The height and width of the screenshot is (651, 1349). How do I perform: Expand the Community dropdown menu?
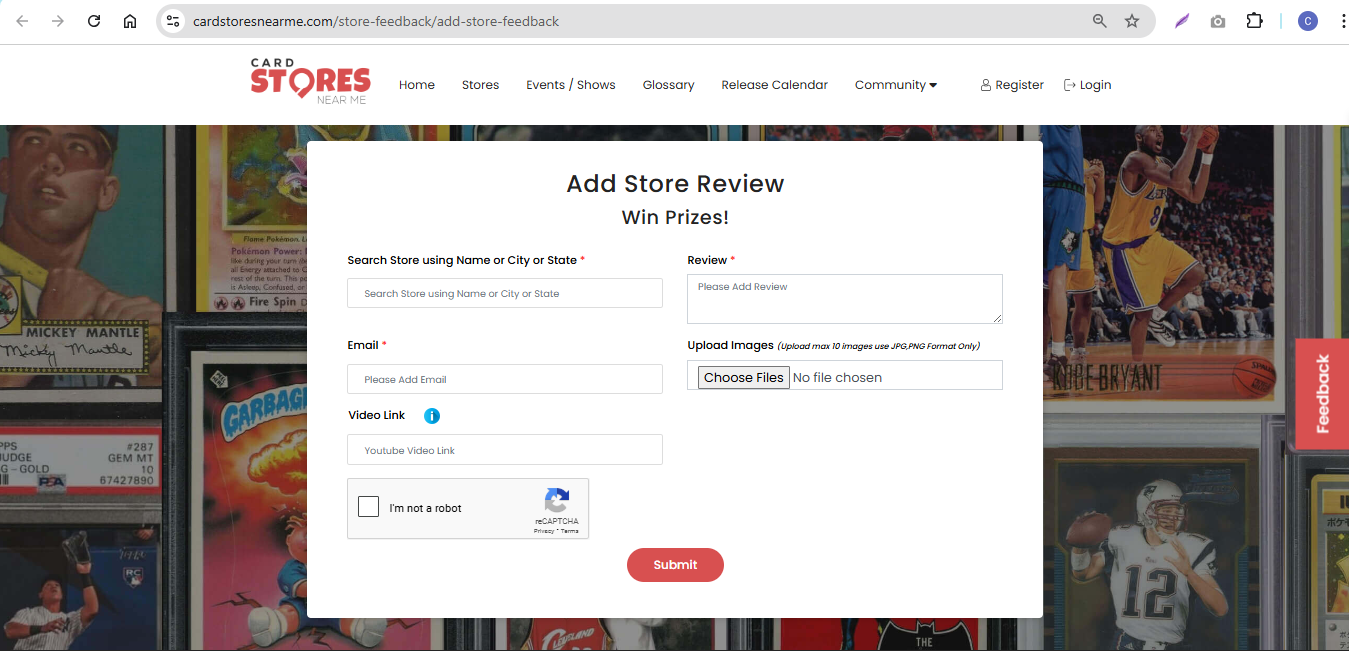pos(895,85)
